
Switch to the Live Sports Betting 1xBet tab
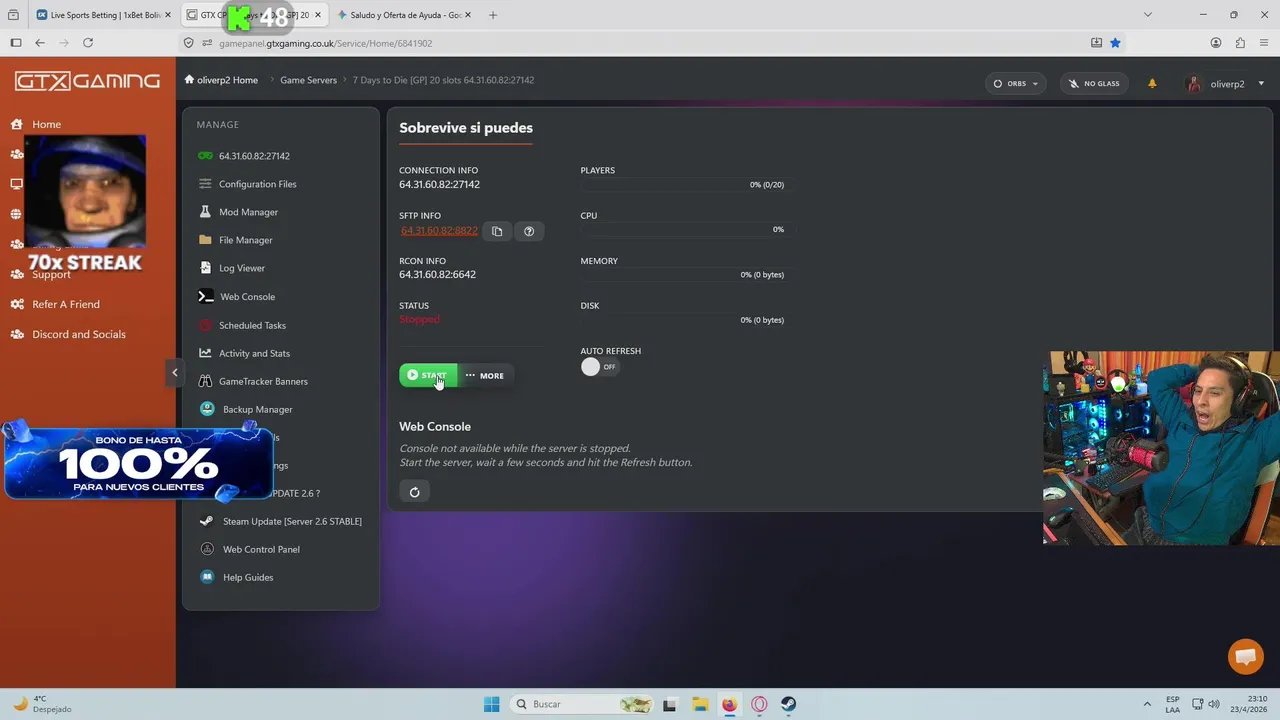104,15
